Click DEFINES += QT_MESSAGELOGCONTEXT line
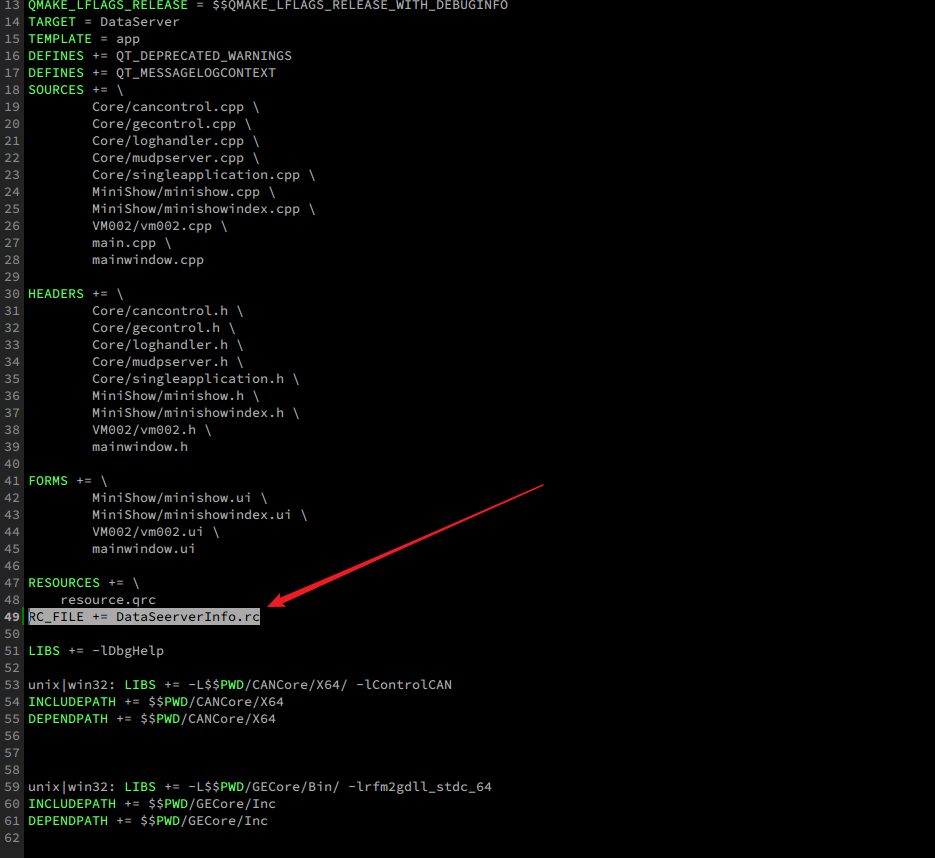Viewport: 935px width, 858px height. [152, 73]
